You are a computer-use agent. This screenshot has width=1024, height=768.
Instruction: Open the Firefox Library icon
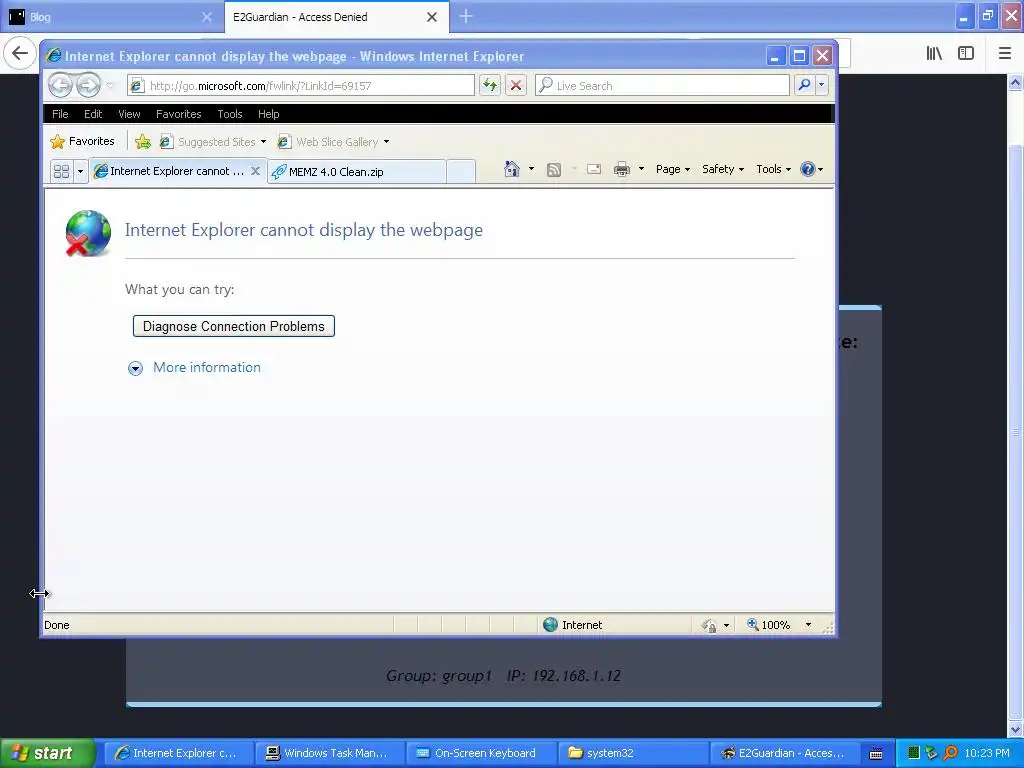[x=934, y=54]
